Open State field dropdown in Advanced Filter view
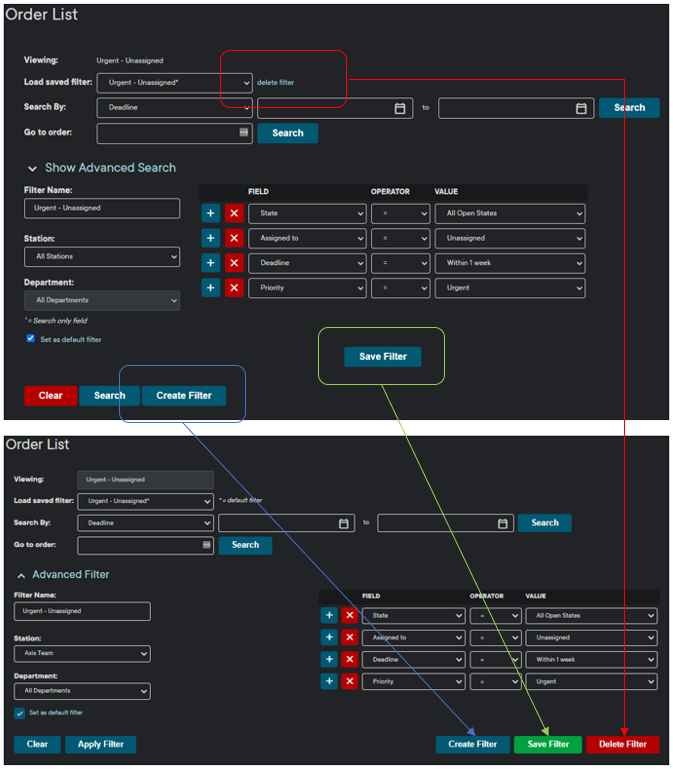Image resolution: width=673 pixels, height=769 pixels. [414, 615]
